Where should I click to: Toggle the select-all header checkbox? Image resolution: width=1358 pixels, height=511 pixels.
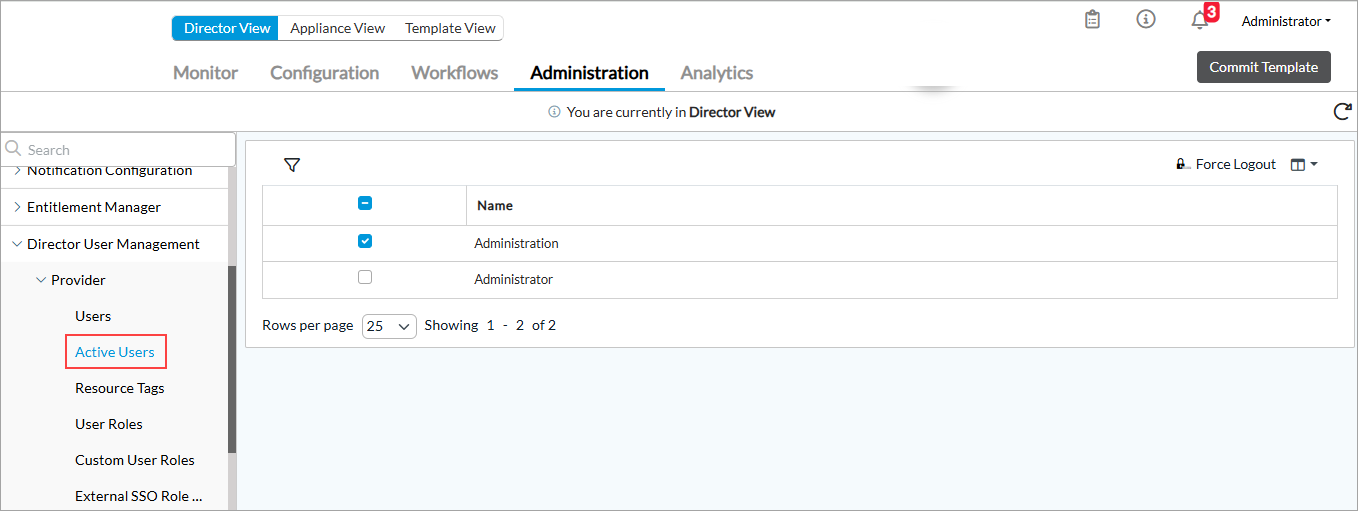coord(365,203)
